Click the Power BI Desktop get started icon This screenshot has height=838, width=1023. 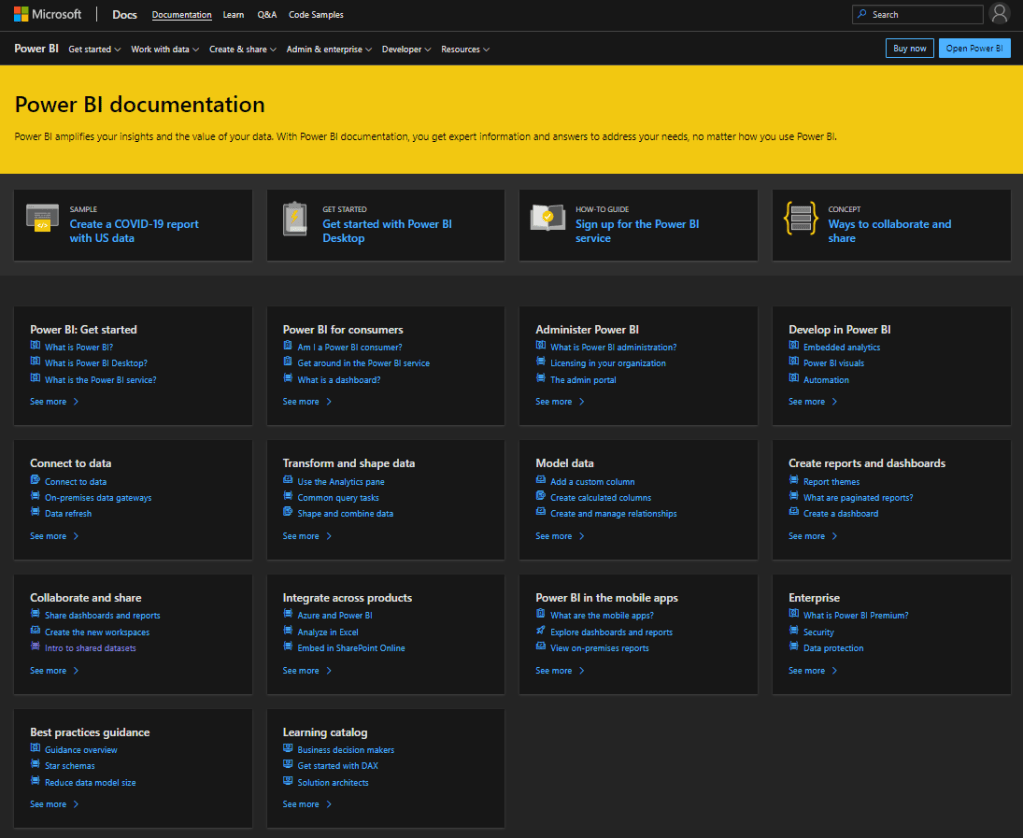(x=295, y=218)
